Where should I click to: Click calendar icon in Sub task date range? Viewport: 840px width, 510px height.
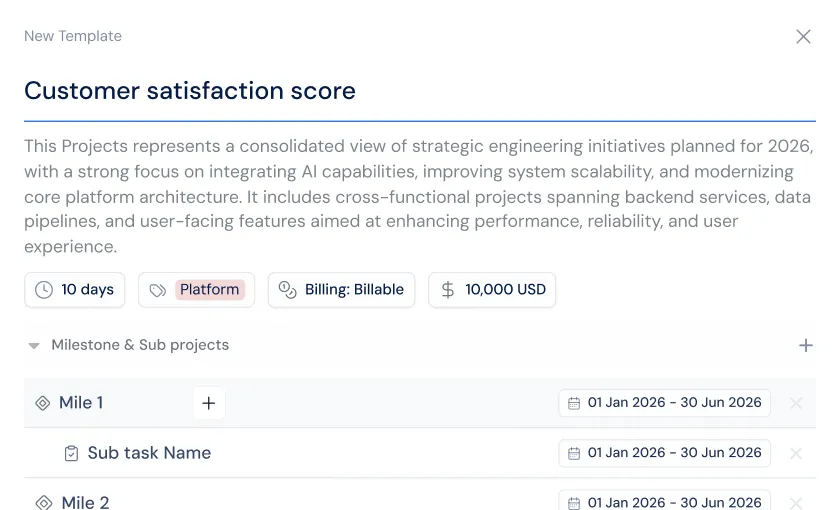(574, 453)
